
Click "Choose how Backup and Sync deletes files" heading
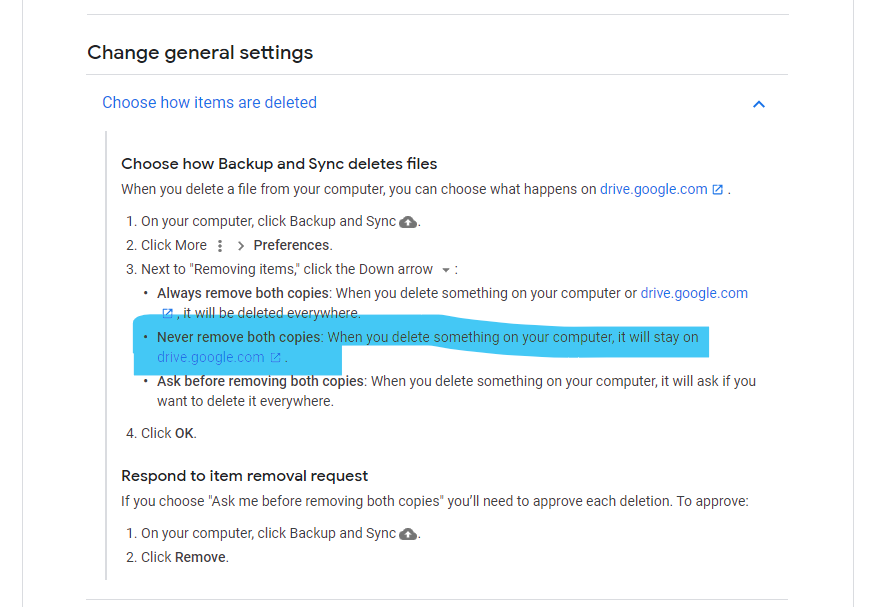pos(279,163)
